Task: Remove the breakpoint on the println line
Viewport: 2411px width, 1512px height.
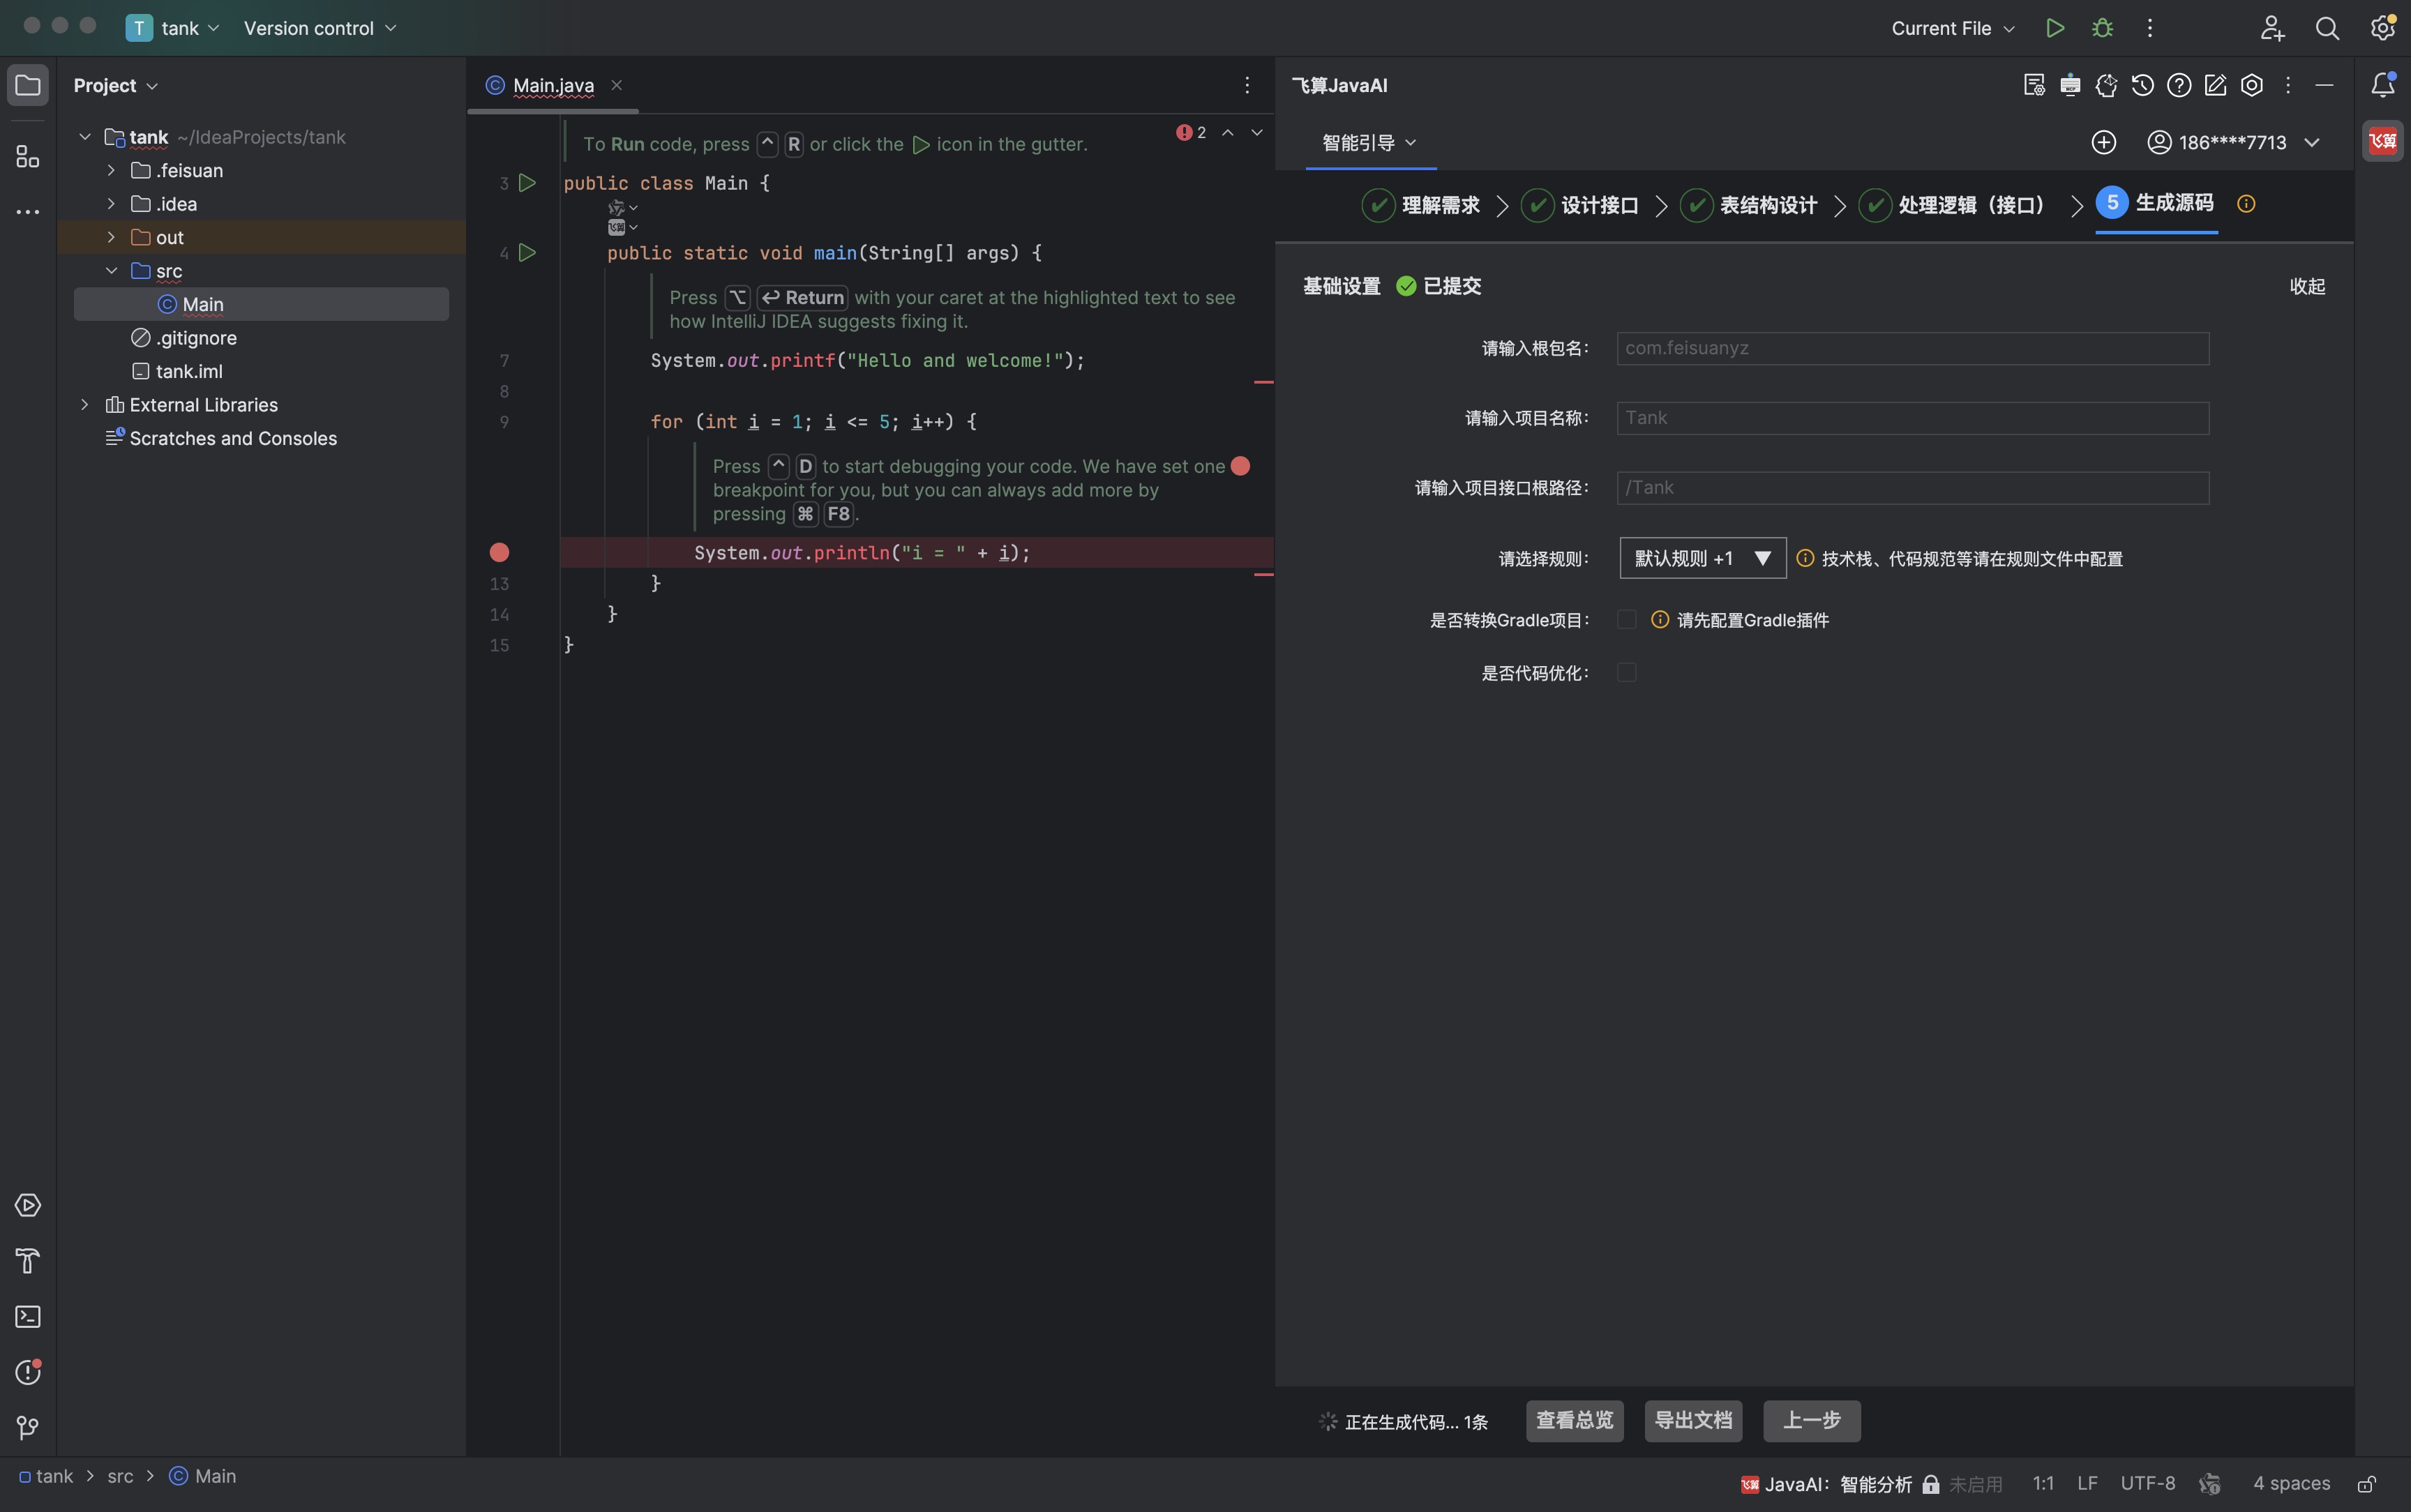Action: 499,553
